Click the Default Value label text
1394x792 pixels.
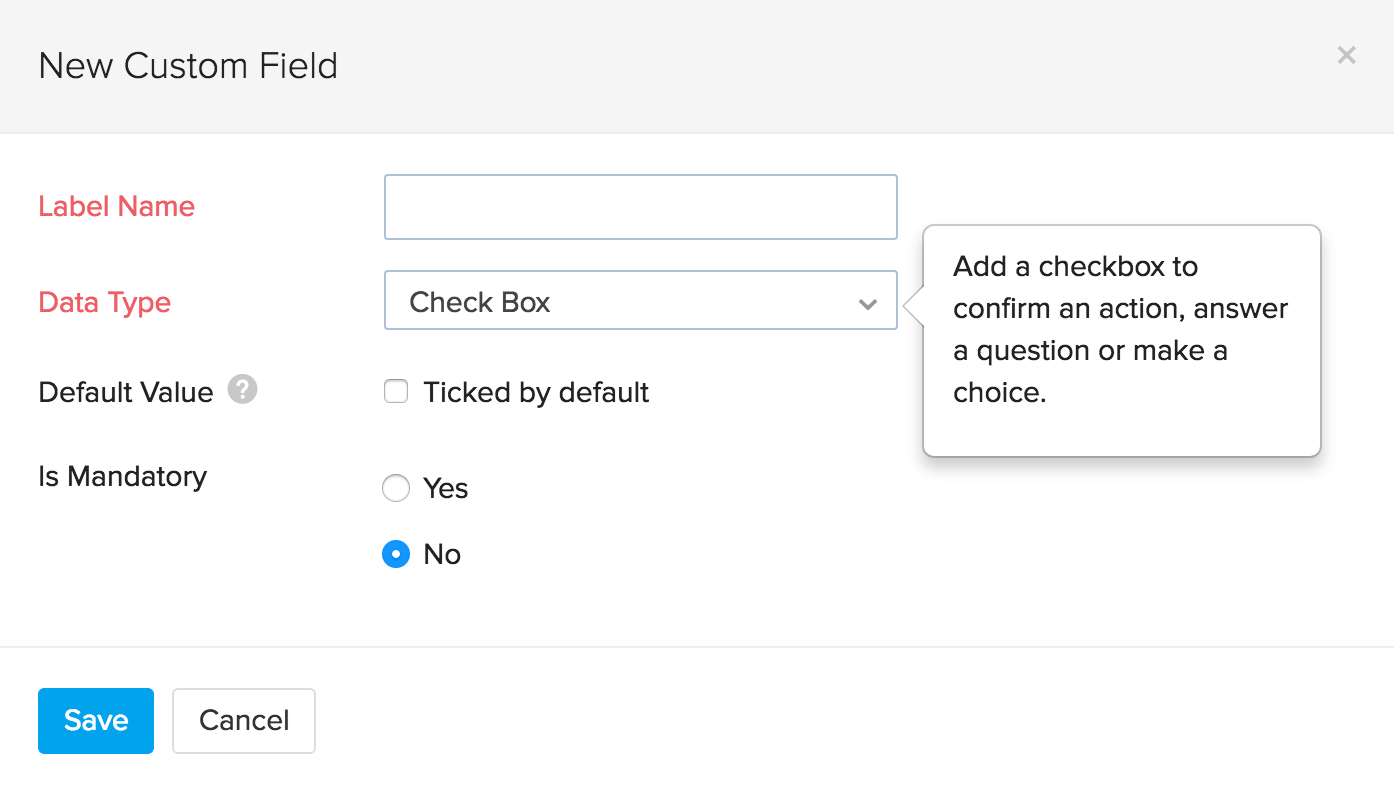point(125,391)
